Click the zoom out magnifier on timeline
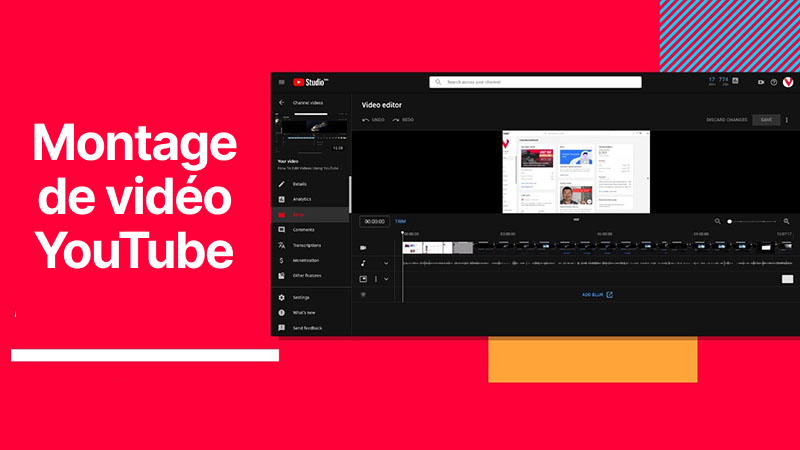Viewport: 800px width, 450px height. click(x=717, y=221)
